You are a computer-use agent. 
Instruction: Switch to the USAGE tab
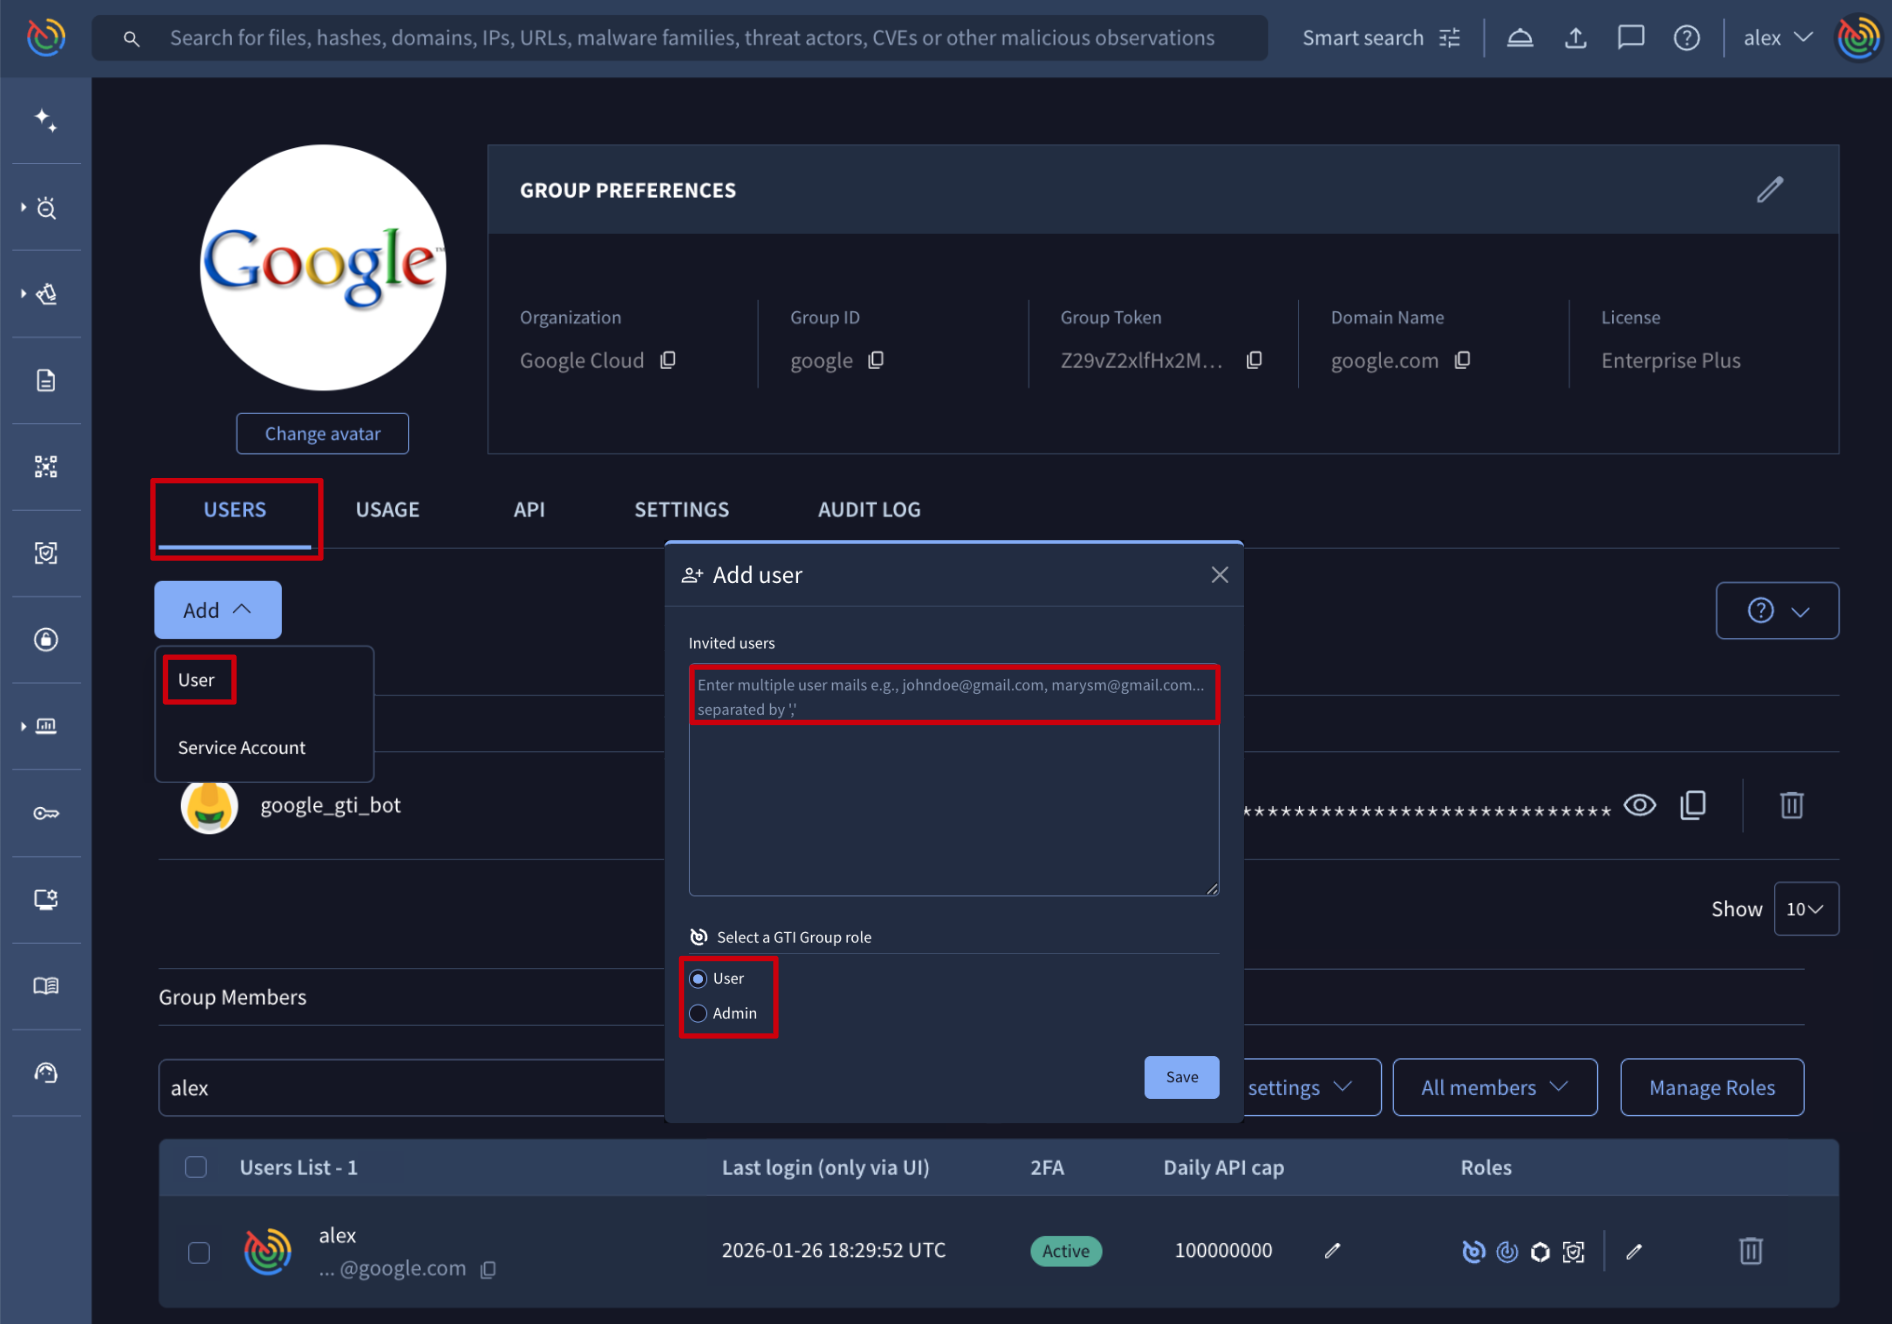[x=388, y=510]
